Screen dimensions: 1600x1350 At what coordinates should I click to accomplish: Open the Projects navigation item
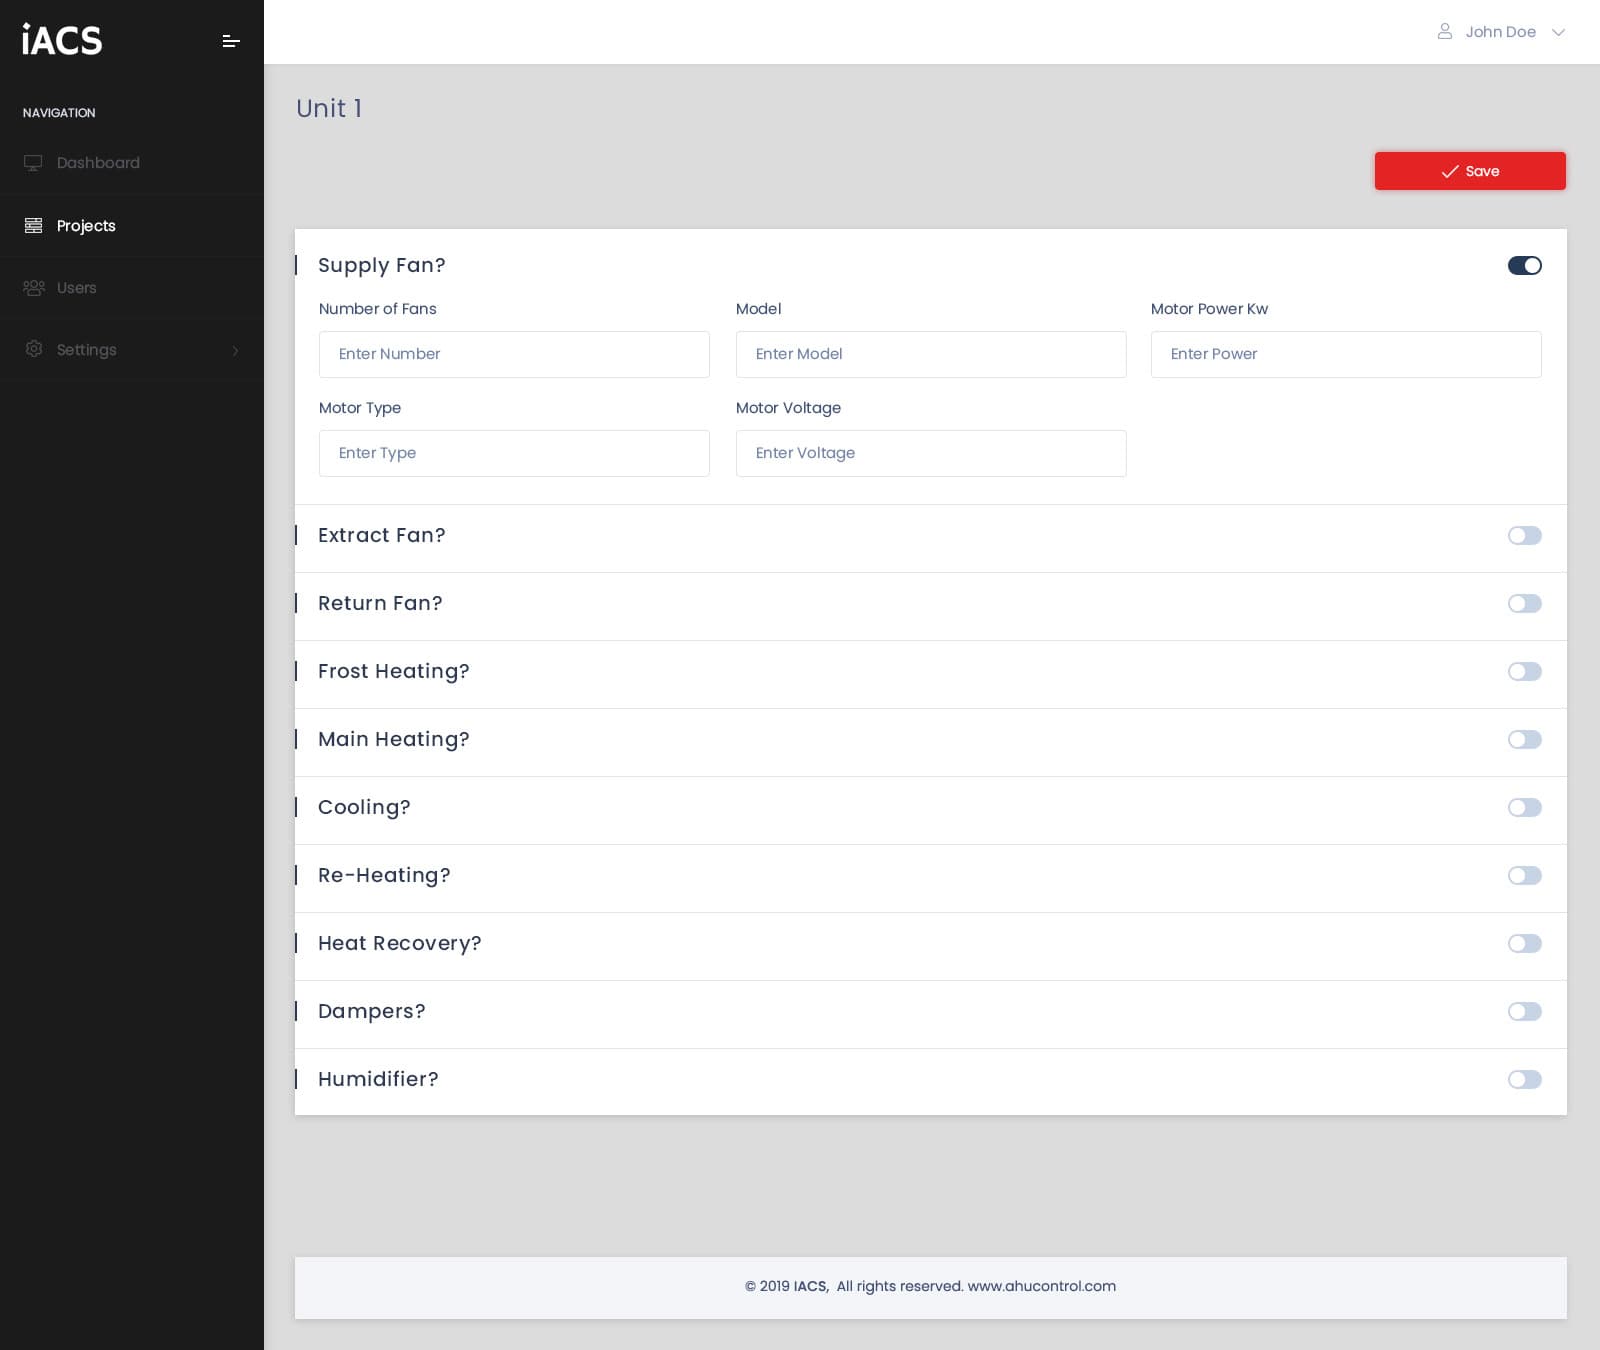click(x=132, y=226)
